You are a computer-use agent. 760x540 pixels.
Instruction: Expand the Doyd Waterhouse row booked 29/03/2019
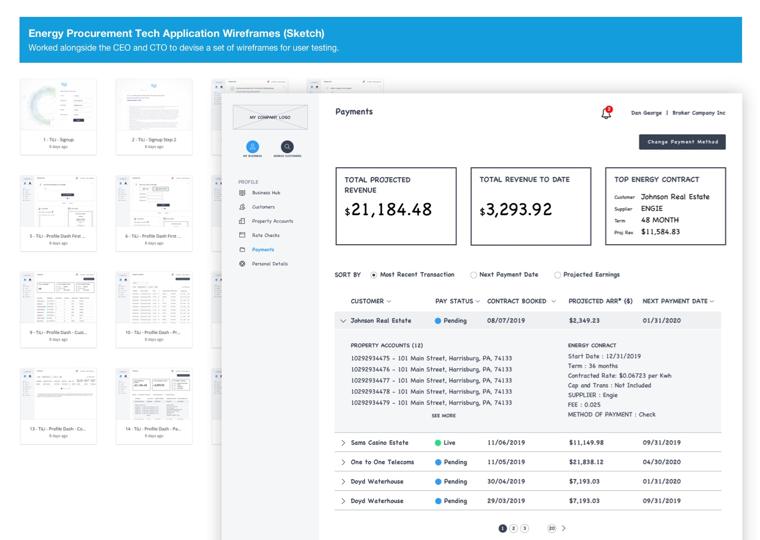[x=343, y=501]
